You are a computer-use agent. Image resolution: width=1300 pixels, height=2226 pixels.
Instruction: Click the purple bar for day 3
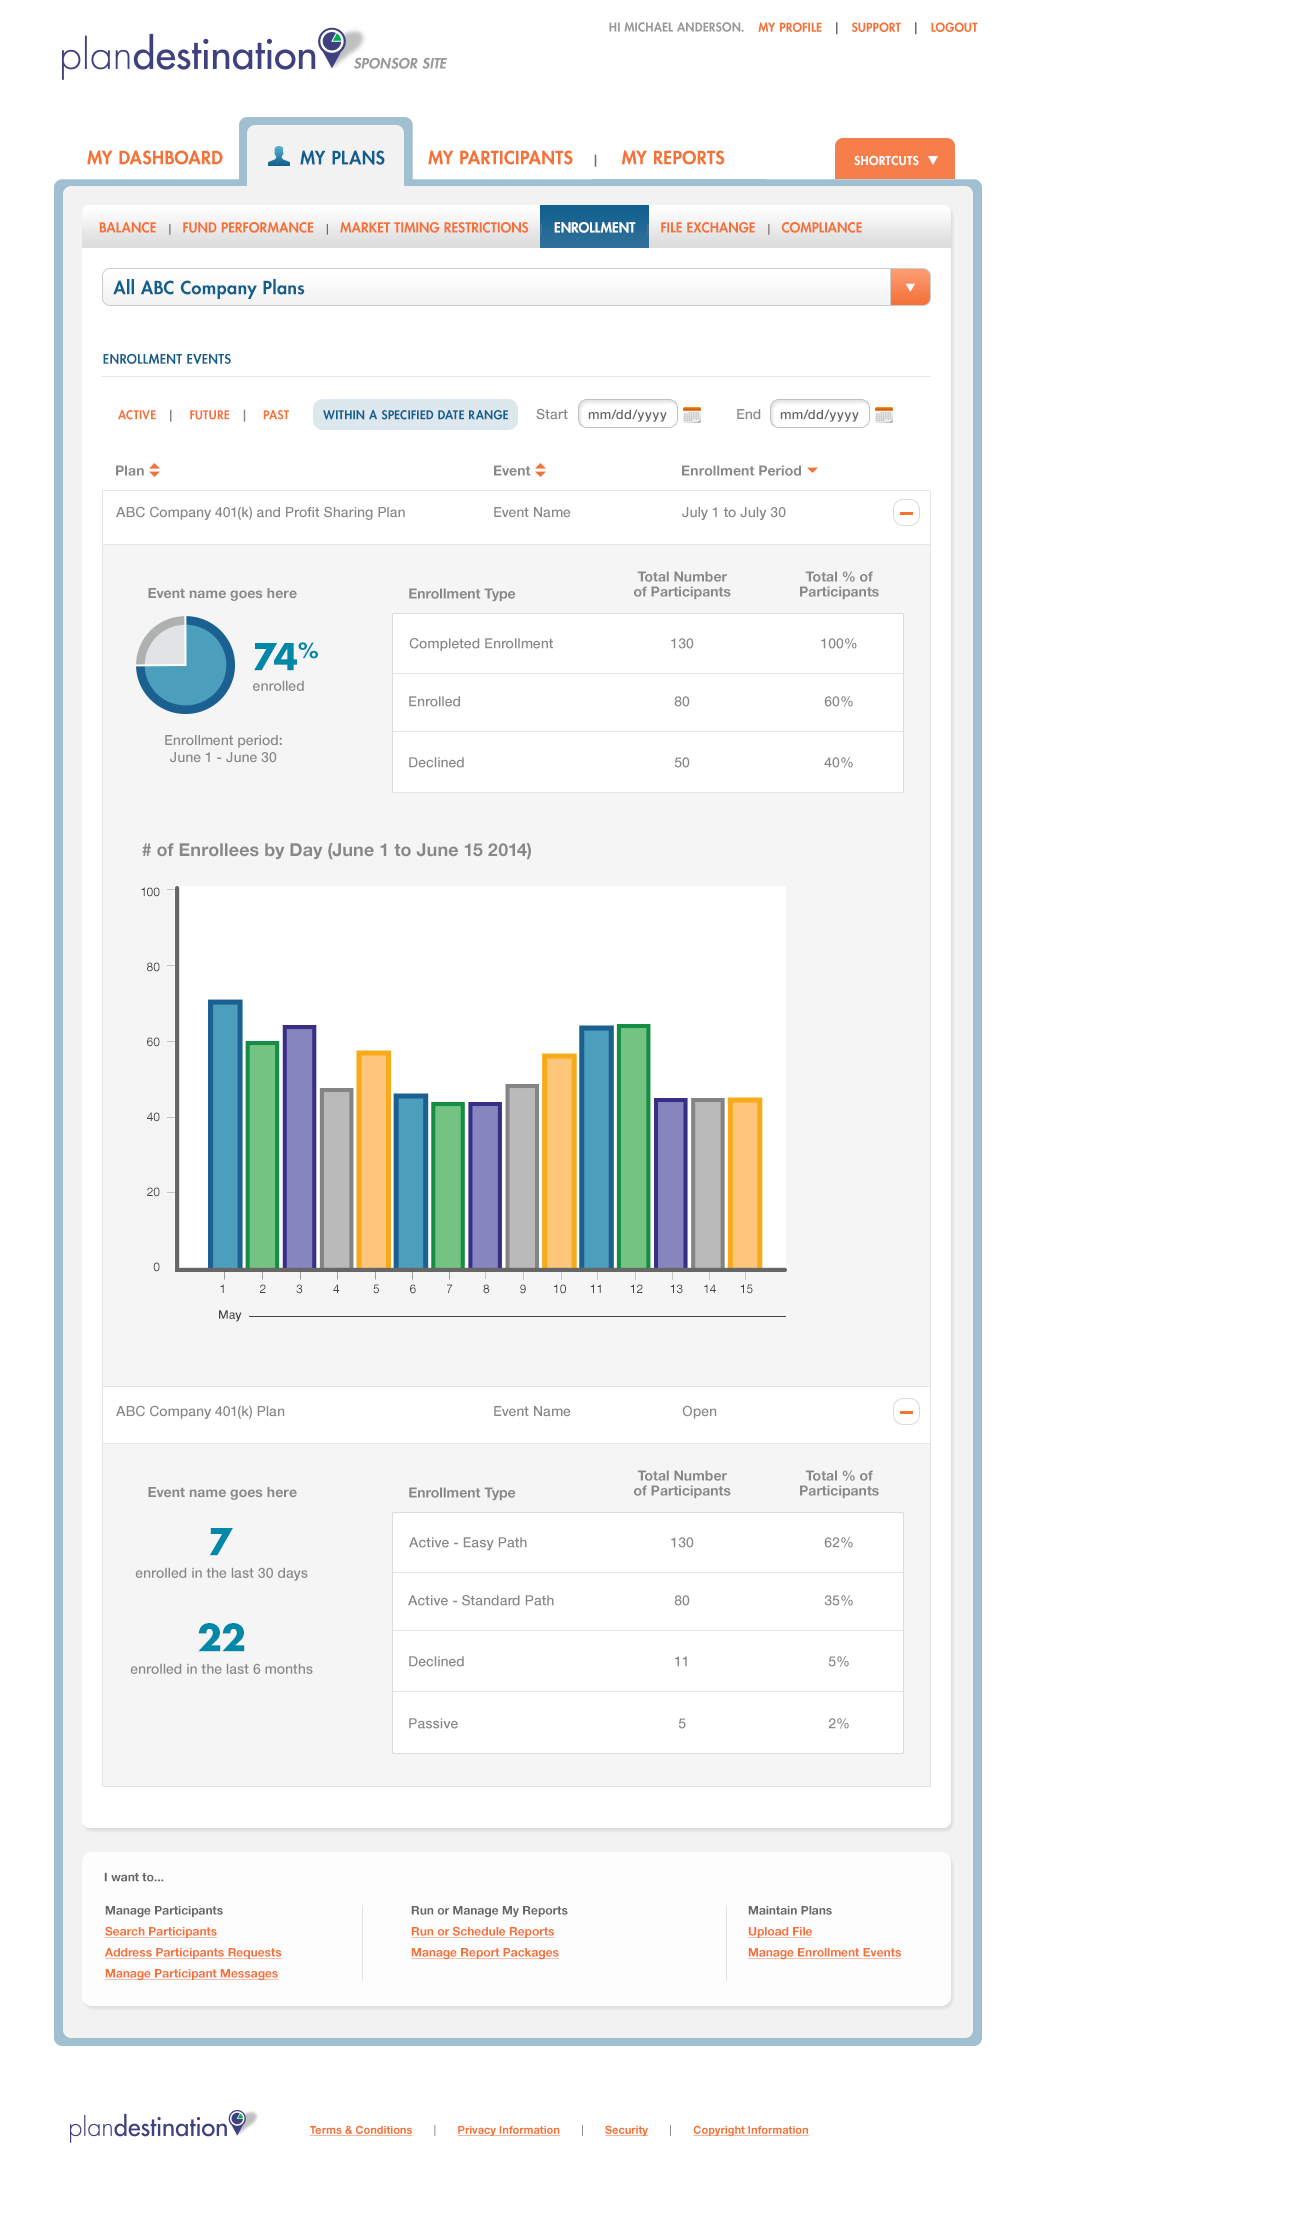(299, 1147)
